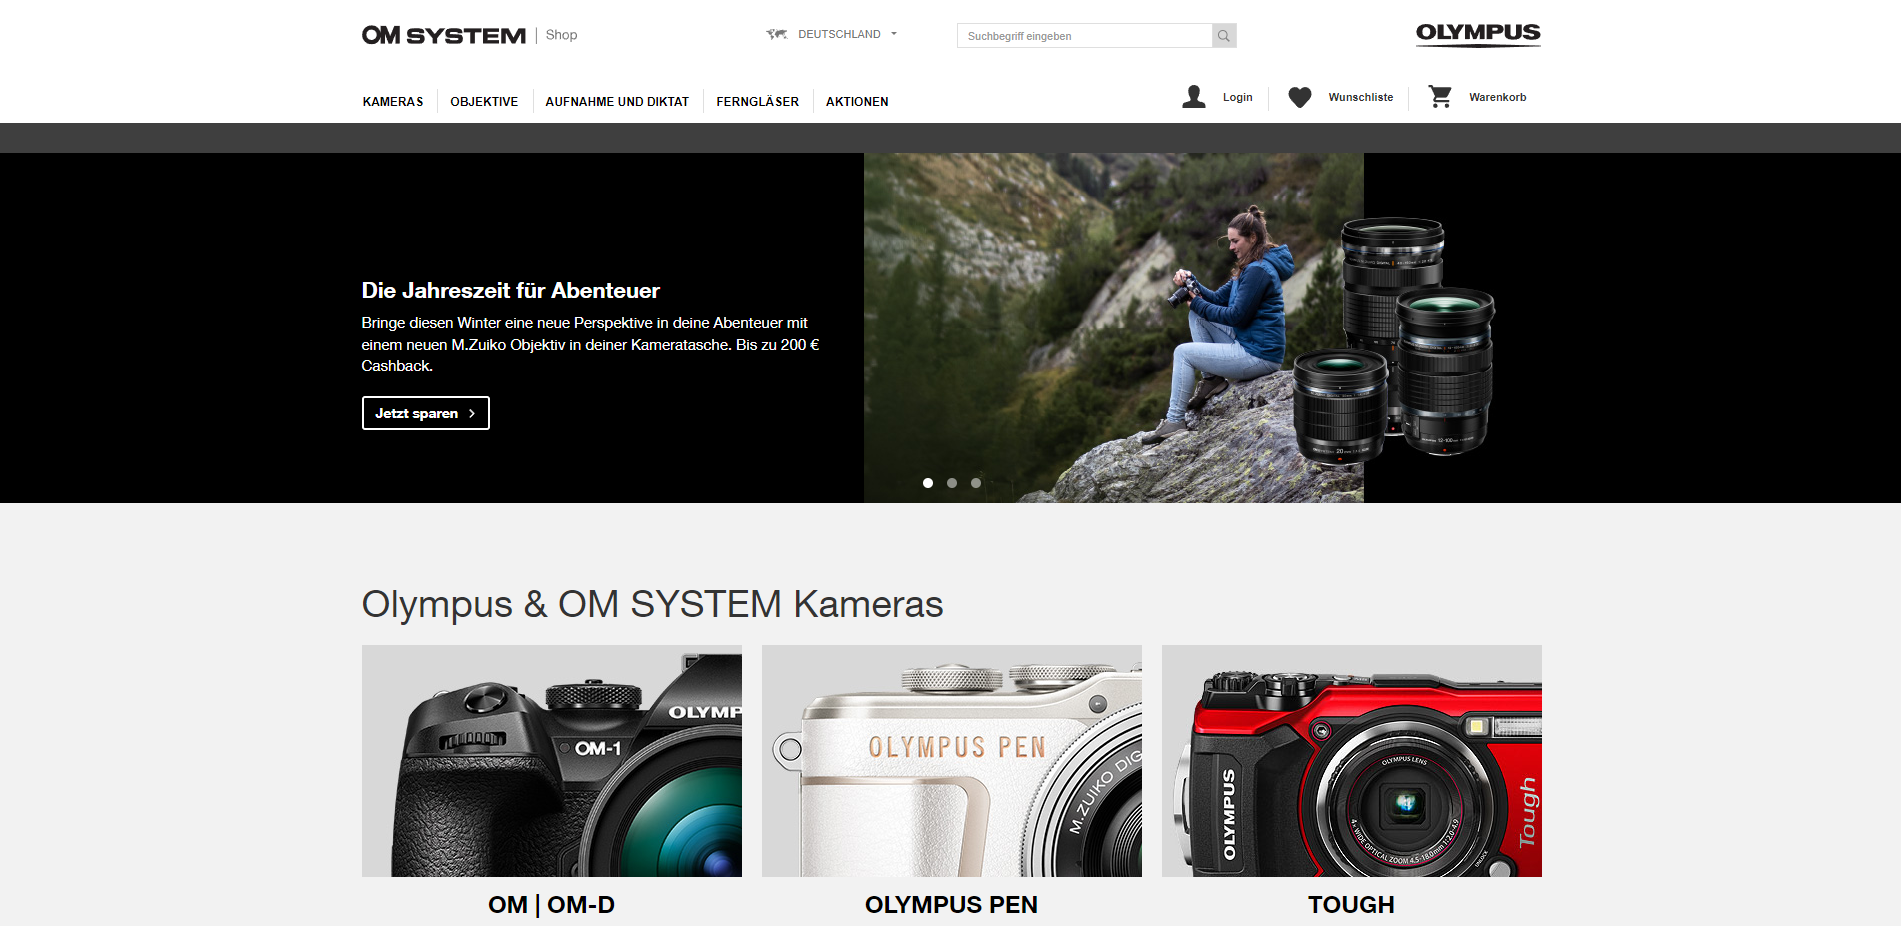Image resolution: width=1901 pixels, height=926 pixels.
Task: Click the TOUGH category title
Action: 1352,905
